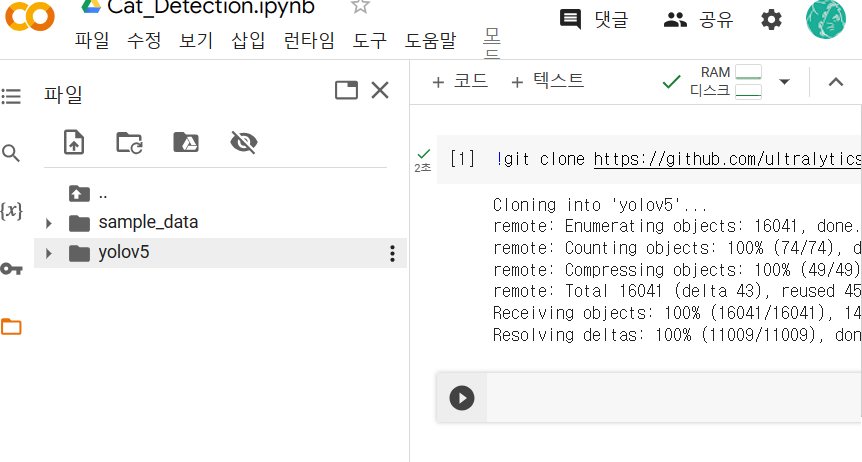Open runtime connection dropdown arrow
Screen dimensions: 862x462
(x=784, y=82)
